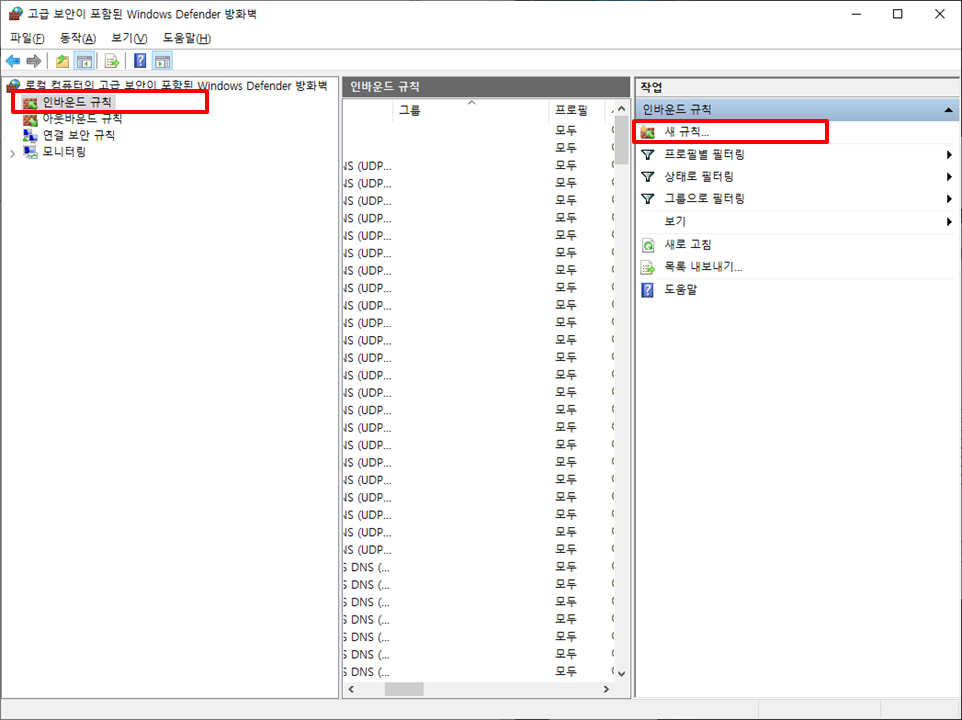Toggle the Show/Hide Action Pane toolbar icon
The image size is (962, 720).
(163, 61)
